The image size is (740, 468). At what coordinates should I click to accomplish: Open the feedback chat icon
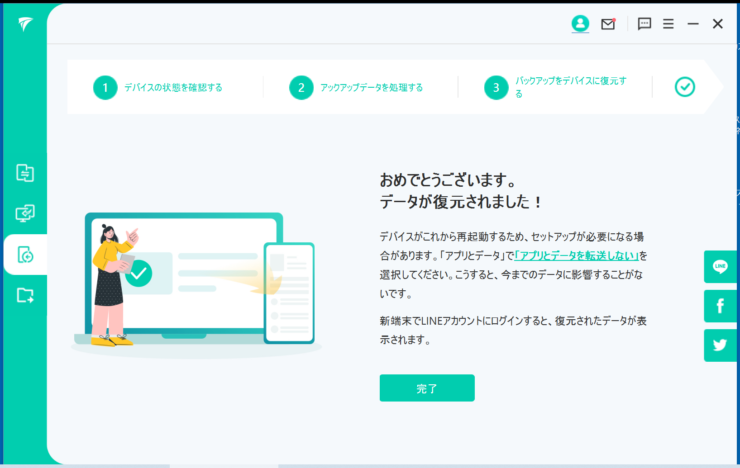(644, 24)
